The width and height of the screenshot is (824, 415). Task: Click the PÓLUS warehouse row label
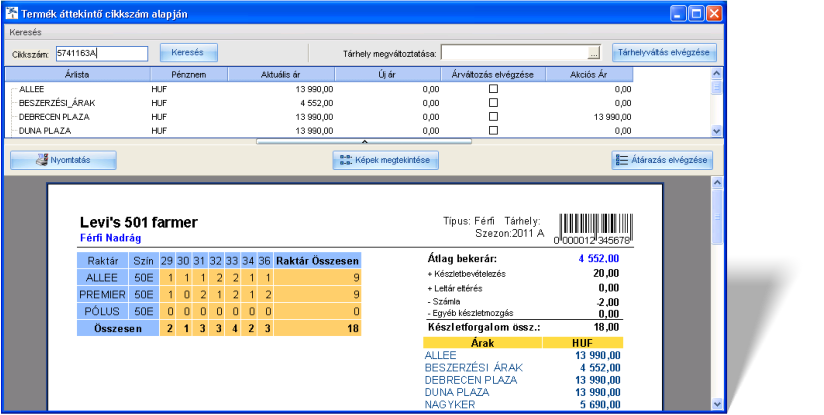click(102, 312)
